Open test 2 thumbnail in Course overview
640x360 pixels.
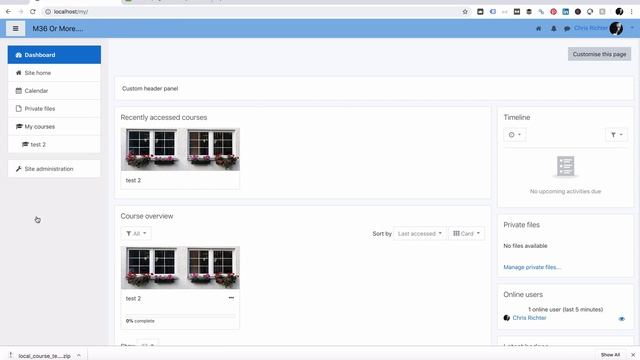point(180,268)
